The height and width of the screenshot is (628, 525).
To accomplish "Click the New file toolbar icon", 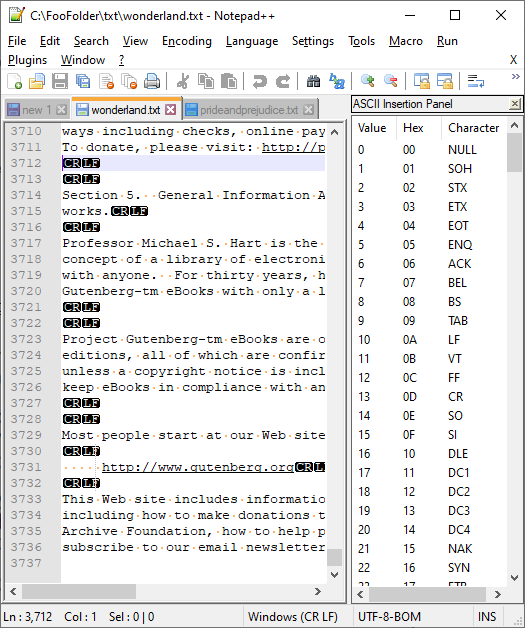I will tap(14, 81).
